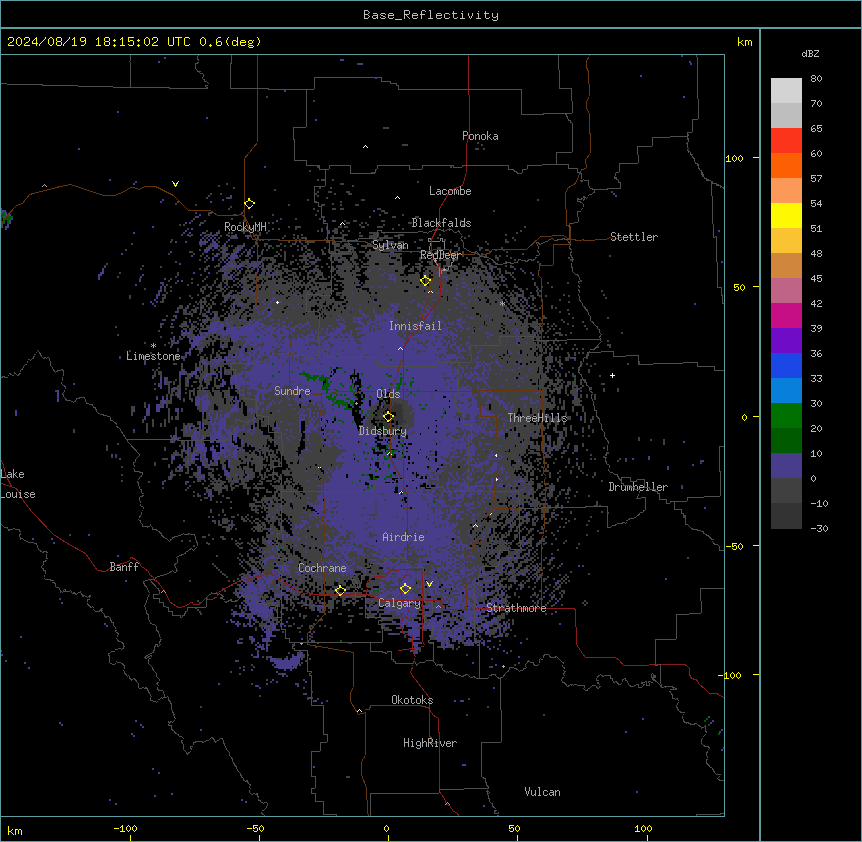The image size is (862, 842).
Task: Click the red swatch between 65 and 60
Action: [x=786, y=141]
